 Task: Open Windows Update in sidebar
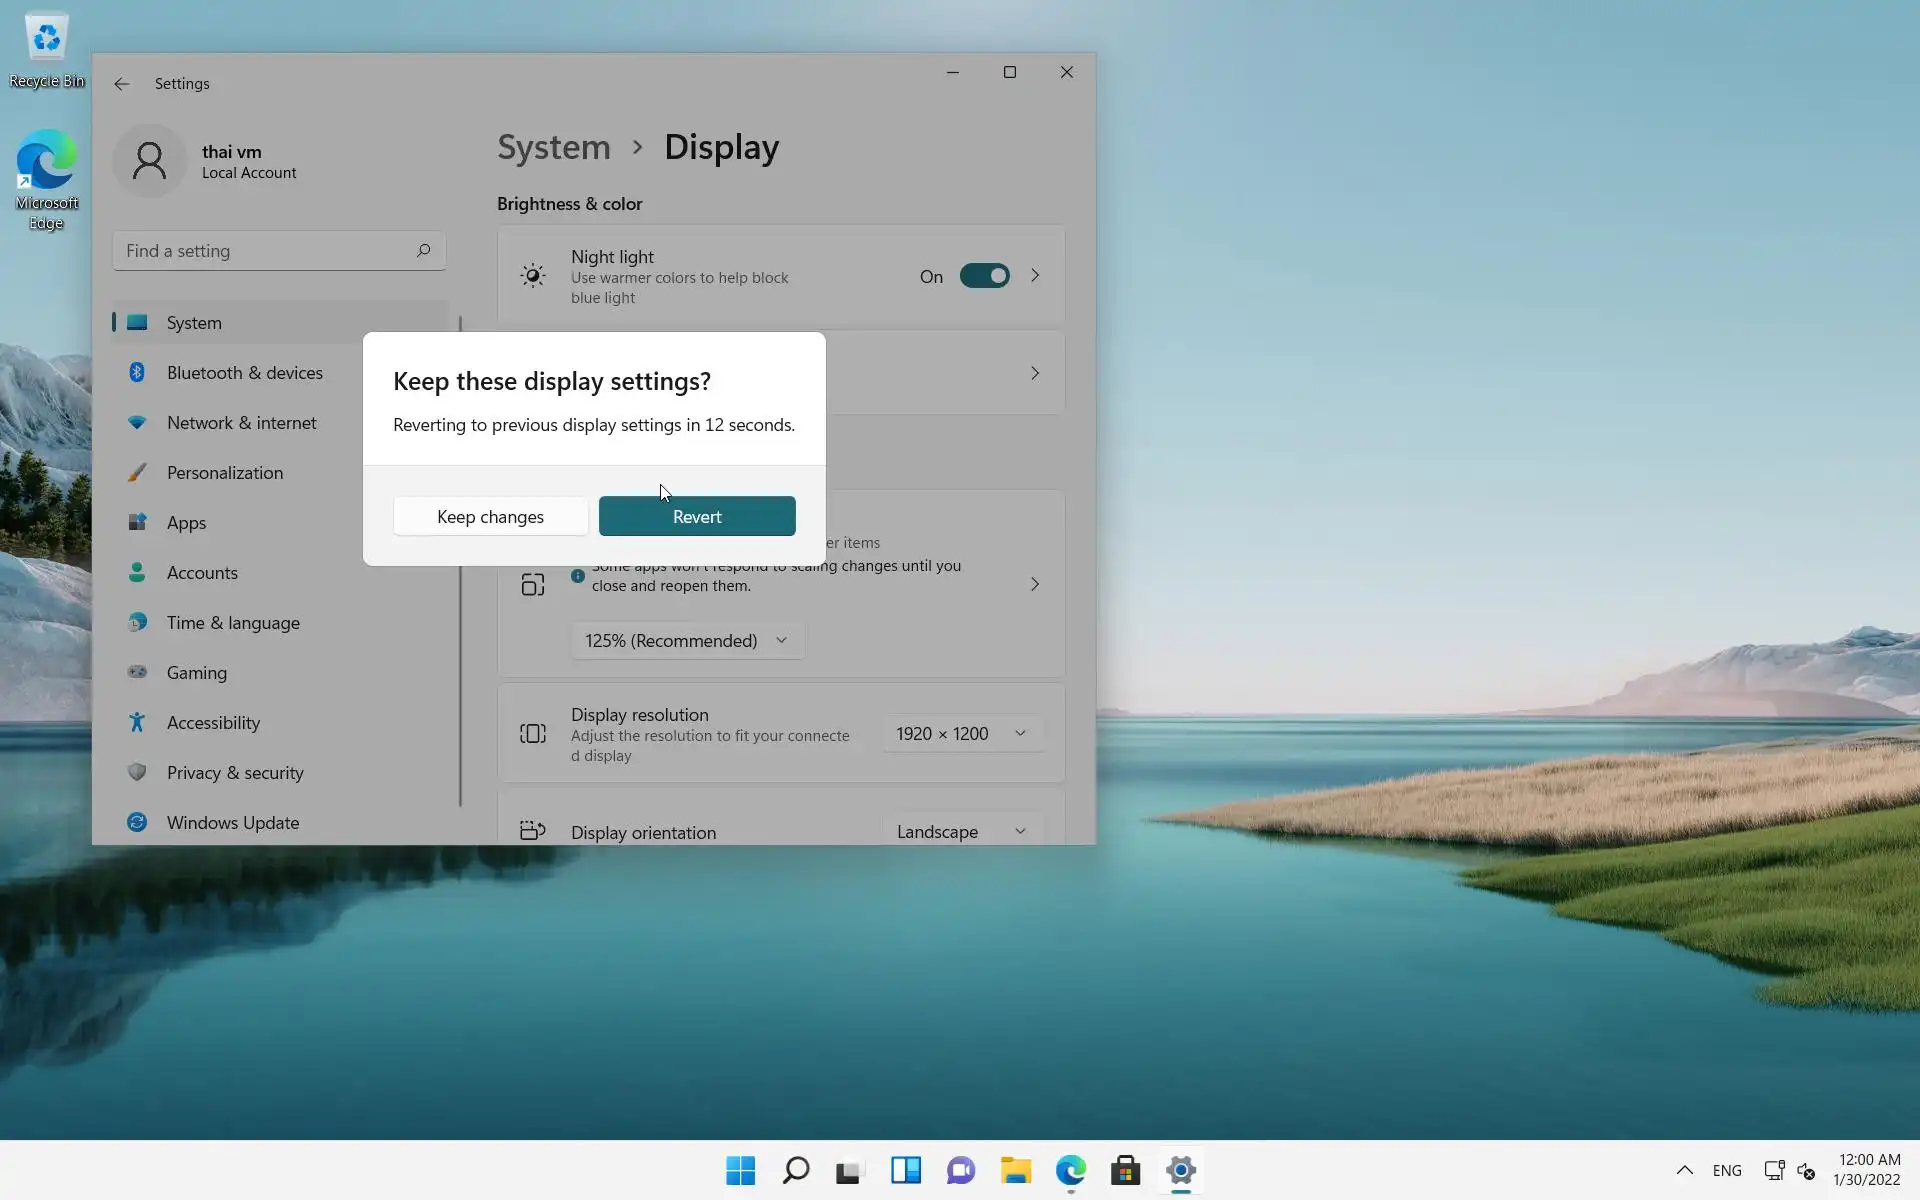click(x=232, y=823)
